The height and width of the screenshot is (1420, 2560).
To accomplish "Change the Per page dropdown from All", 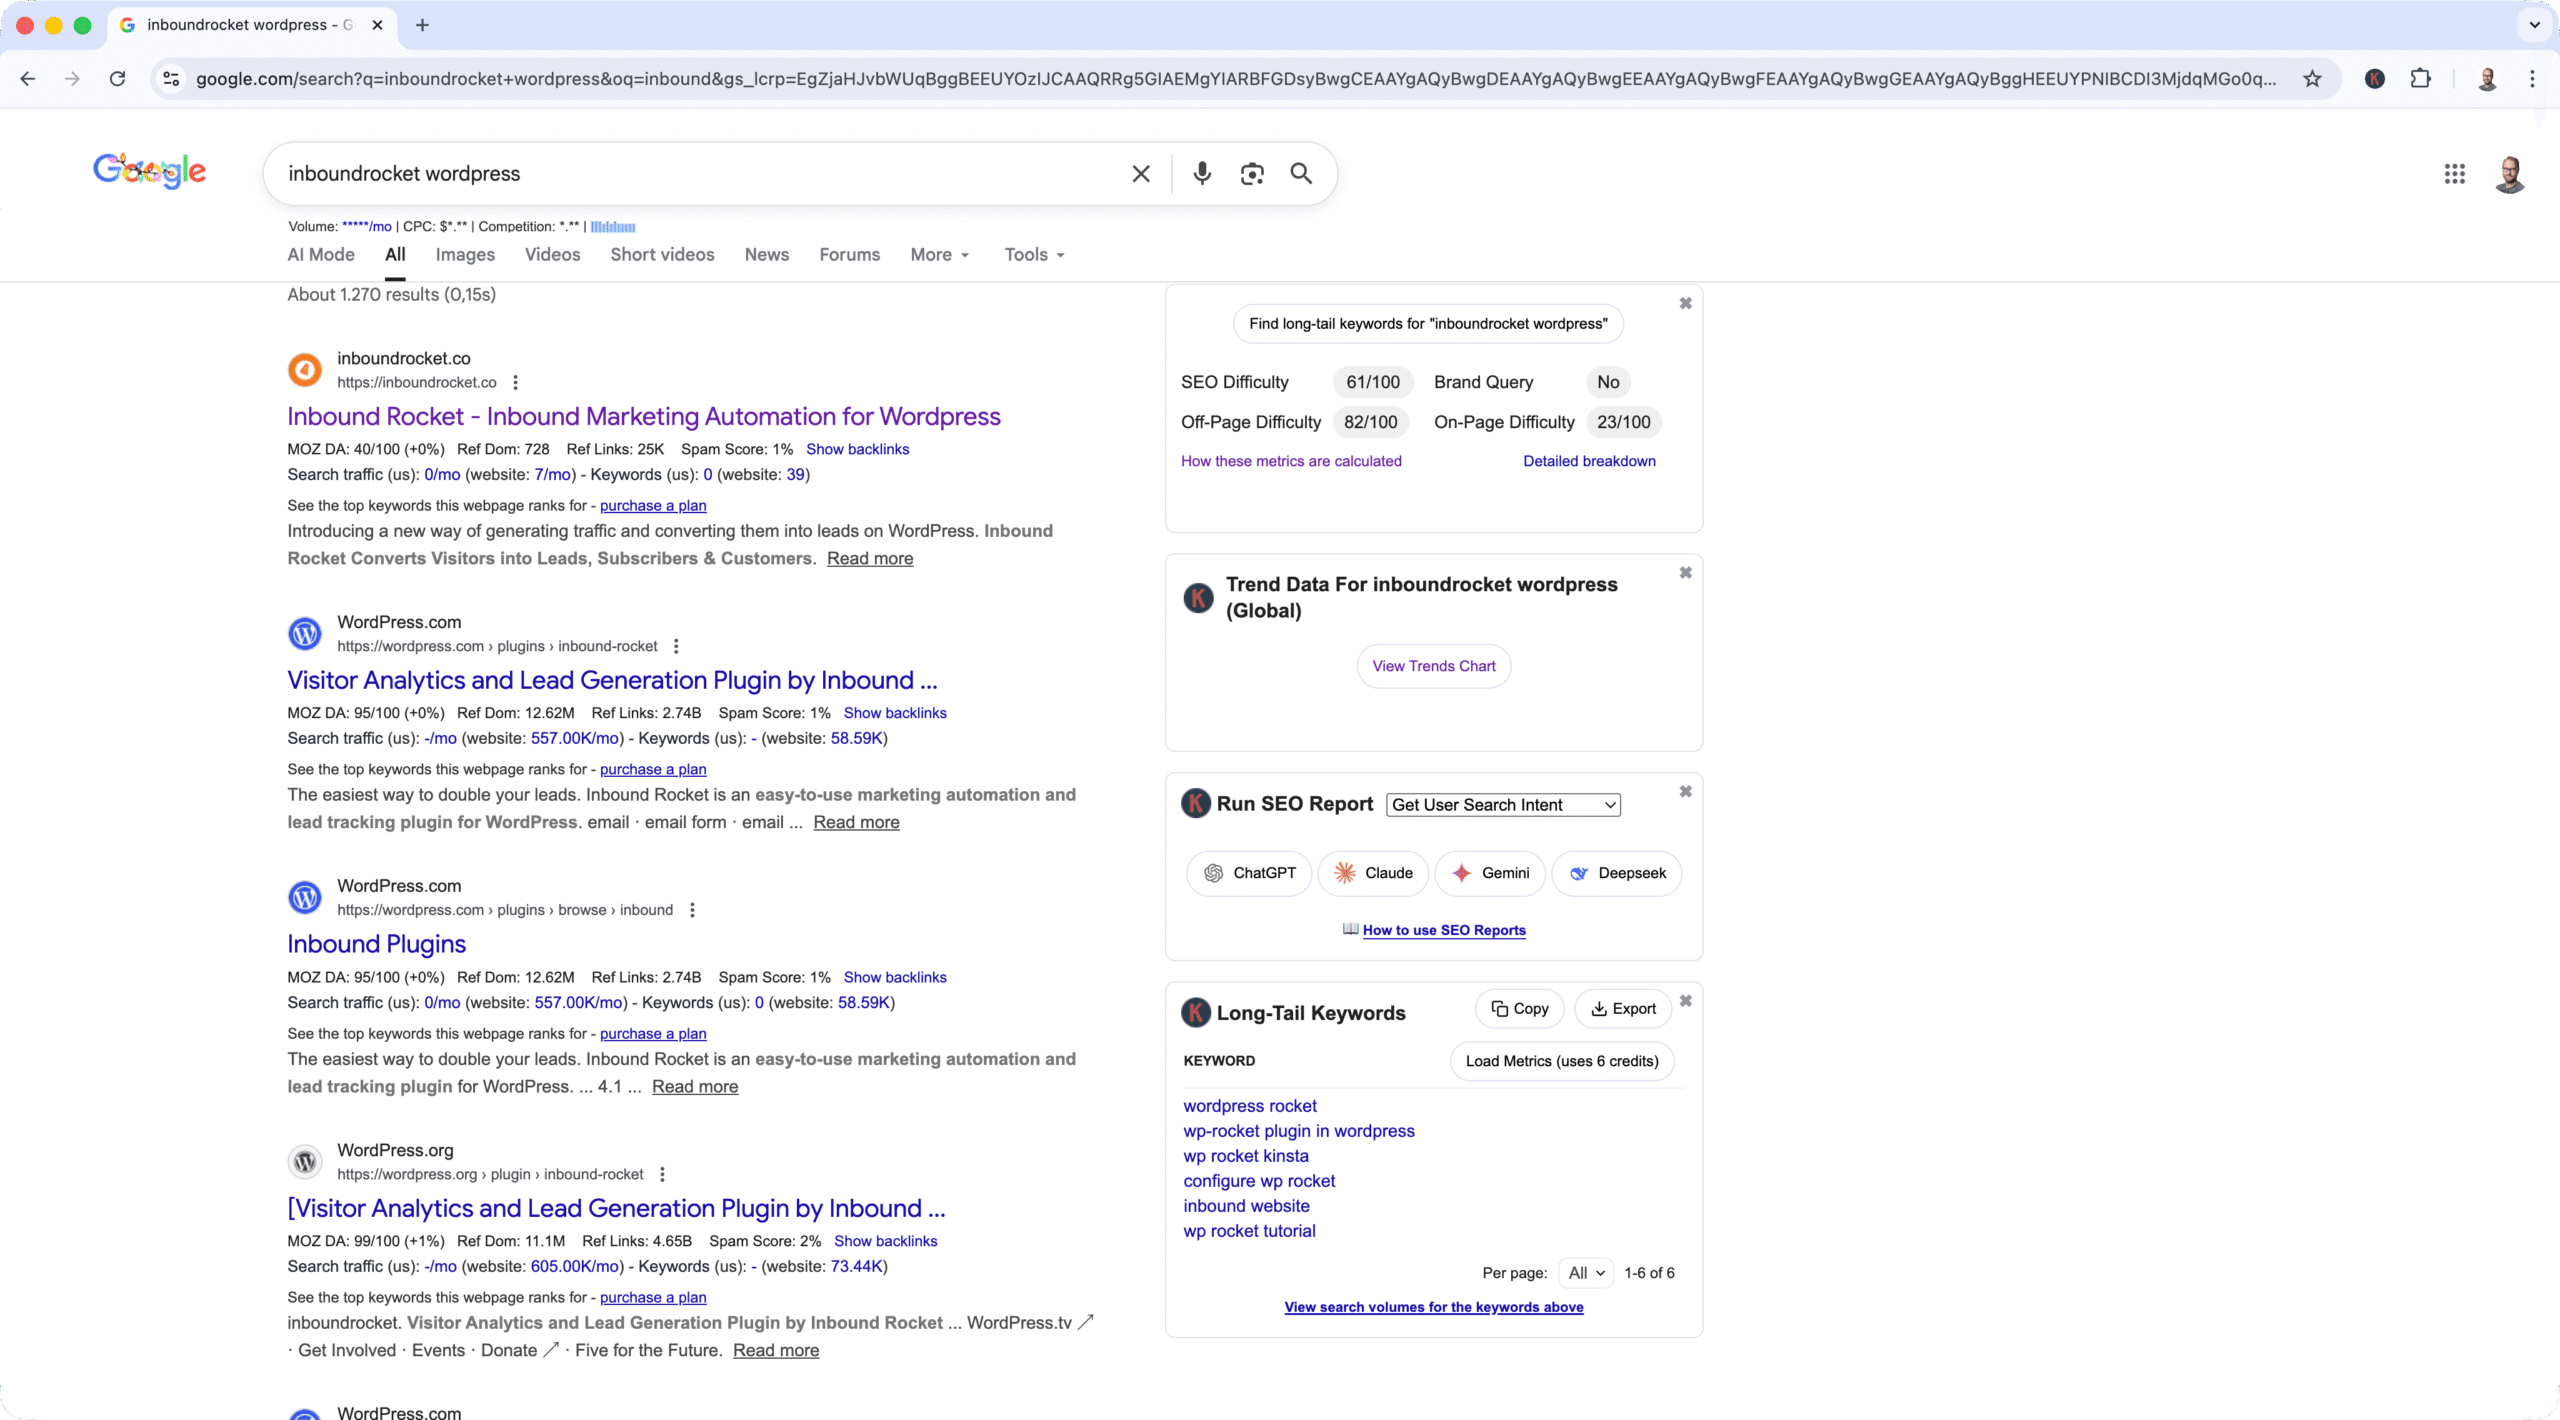I will click(1586, 1273).
